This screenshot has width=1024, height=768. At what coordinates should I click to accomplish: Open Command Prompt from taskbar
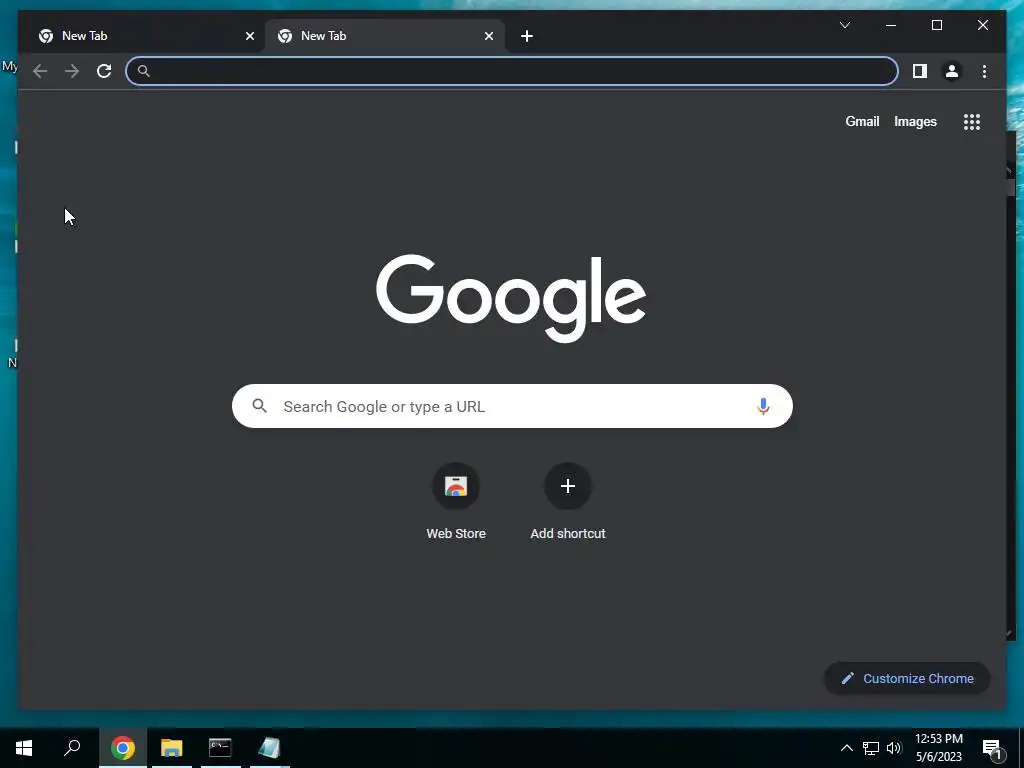click(220, 748)
